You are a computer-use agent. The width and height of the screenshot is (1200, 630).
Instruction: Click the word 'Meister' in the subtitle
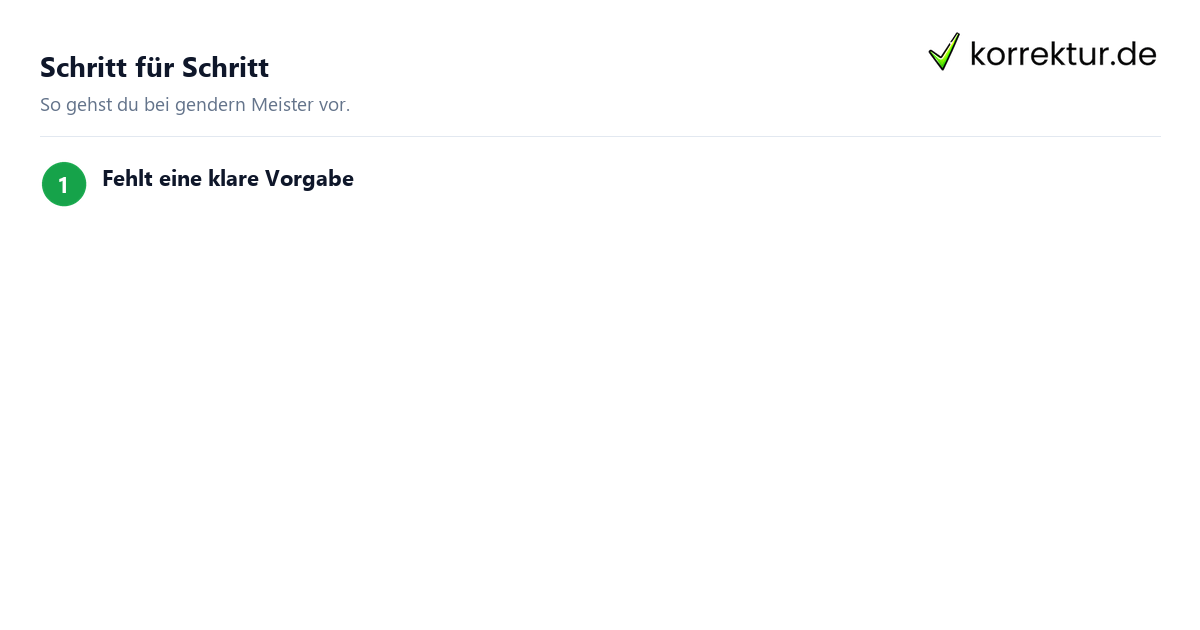[279, 105]
